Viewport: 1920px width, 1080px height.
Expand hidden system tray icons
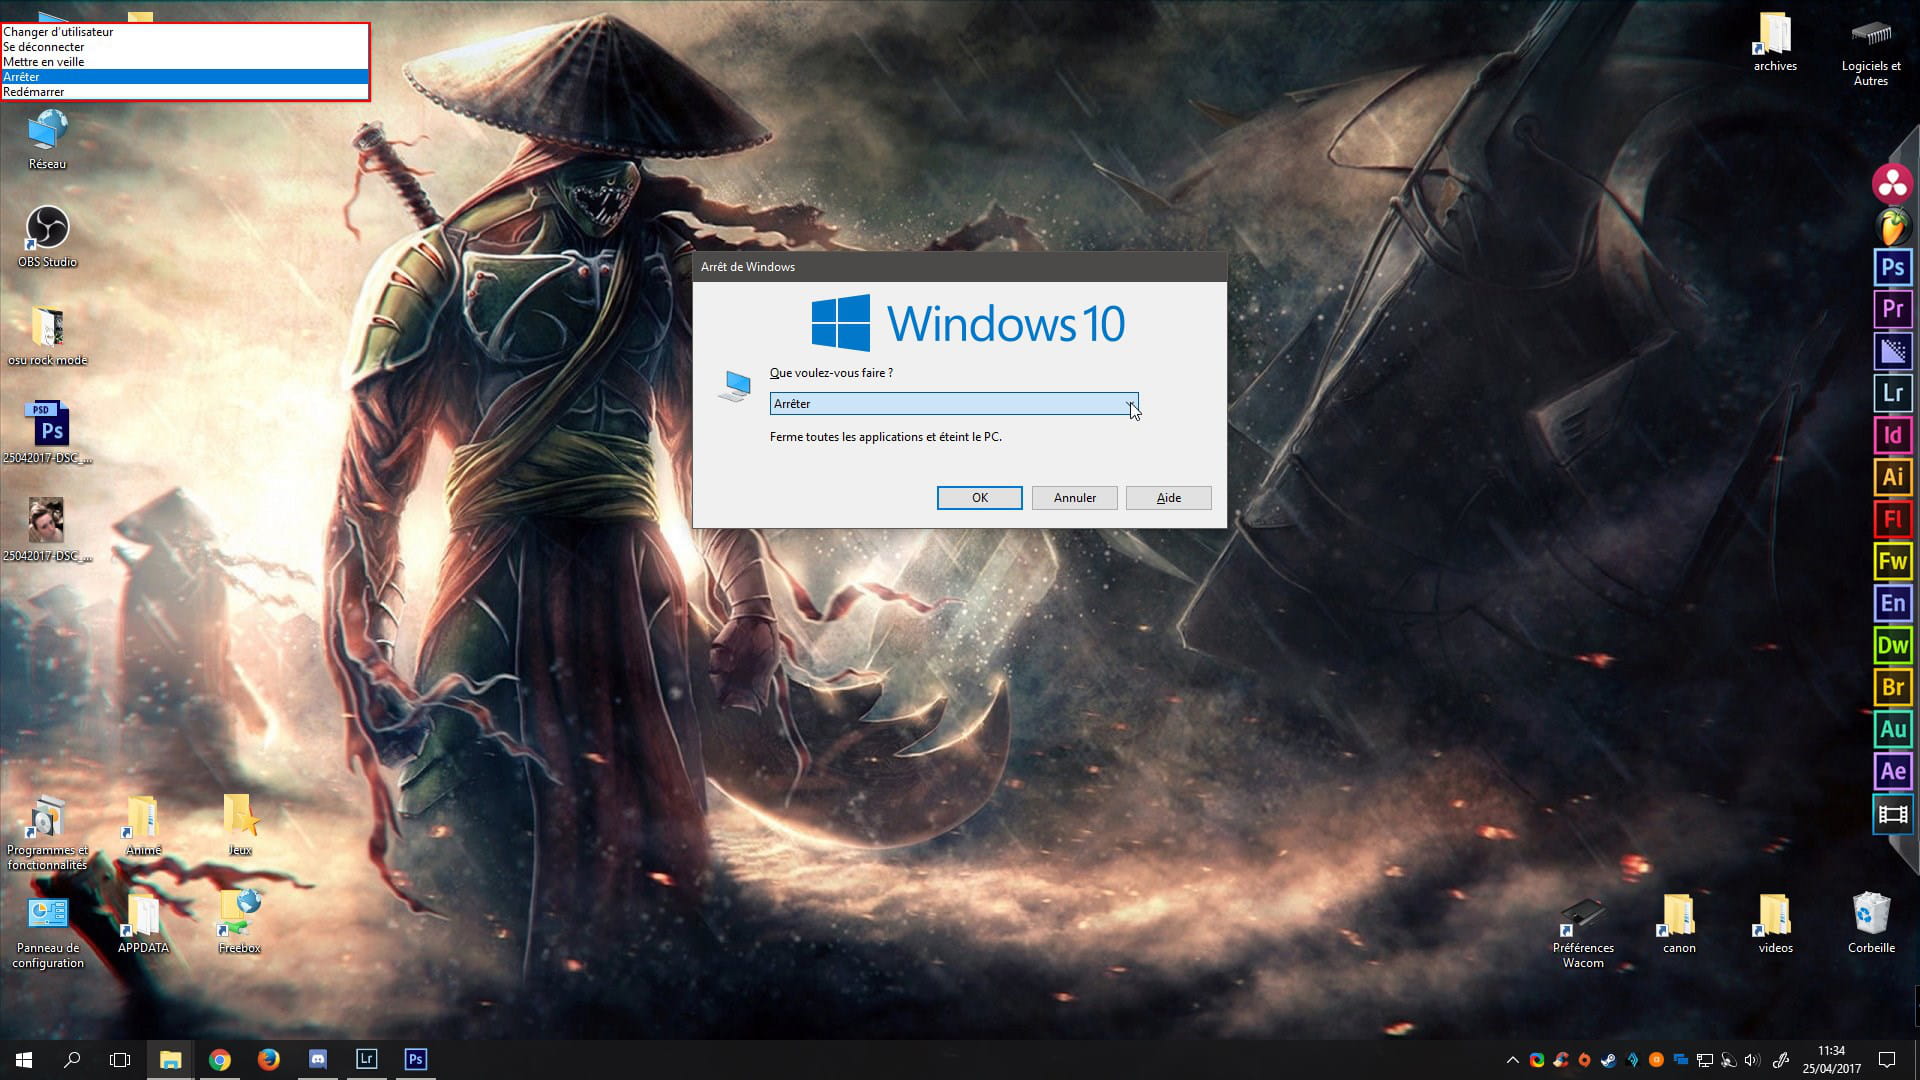(x=1513, y=1060)
